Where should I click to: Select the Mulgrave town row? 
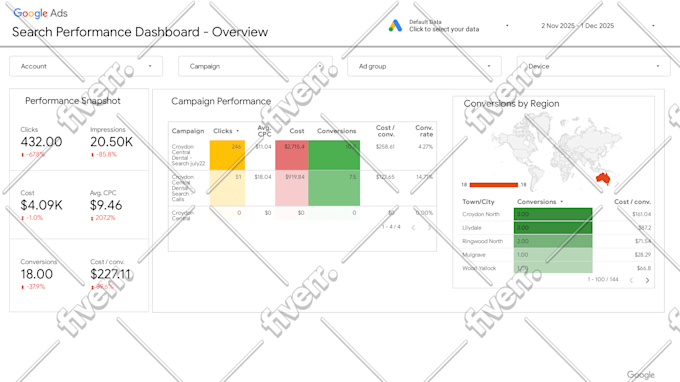click(x=556, y=255)
